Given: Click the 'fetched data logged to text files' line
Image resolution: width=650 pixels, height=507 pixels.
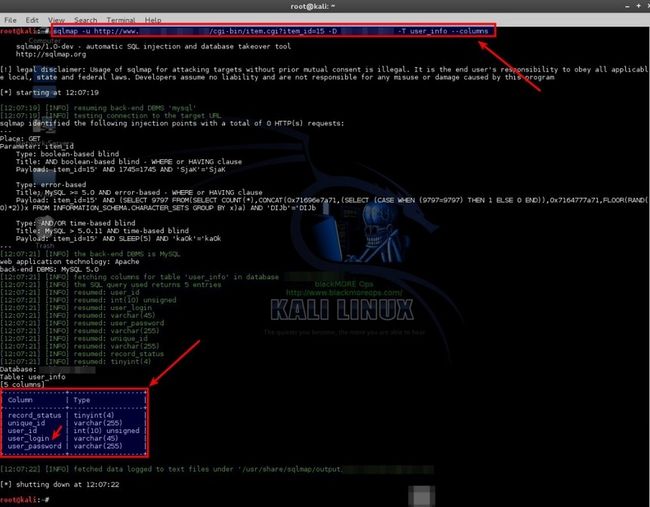Looking at the screenshot, I should (x=217, y=469).
